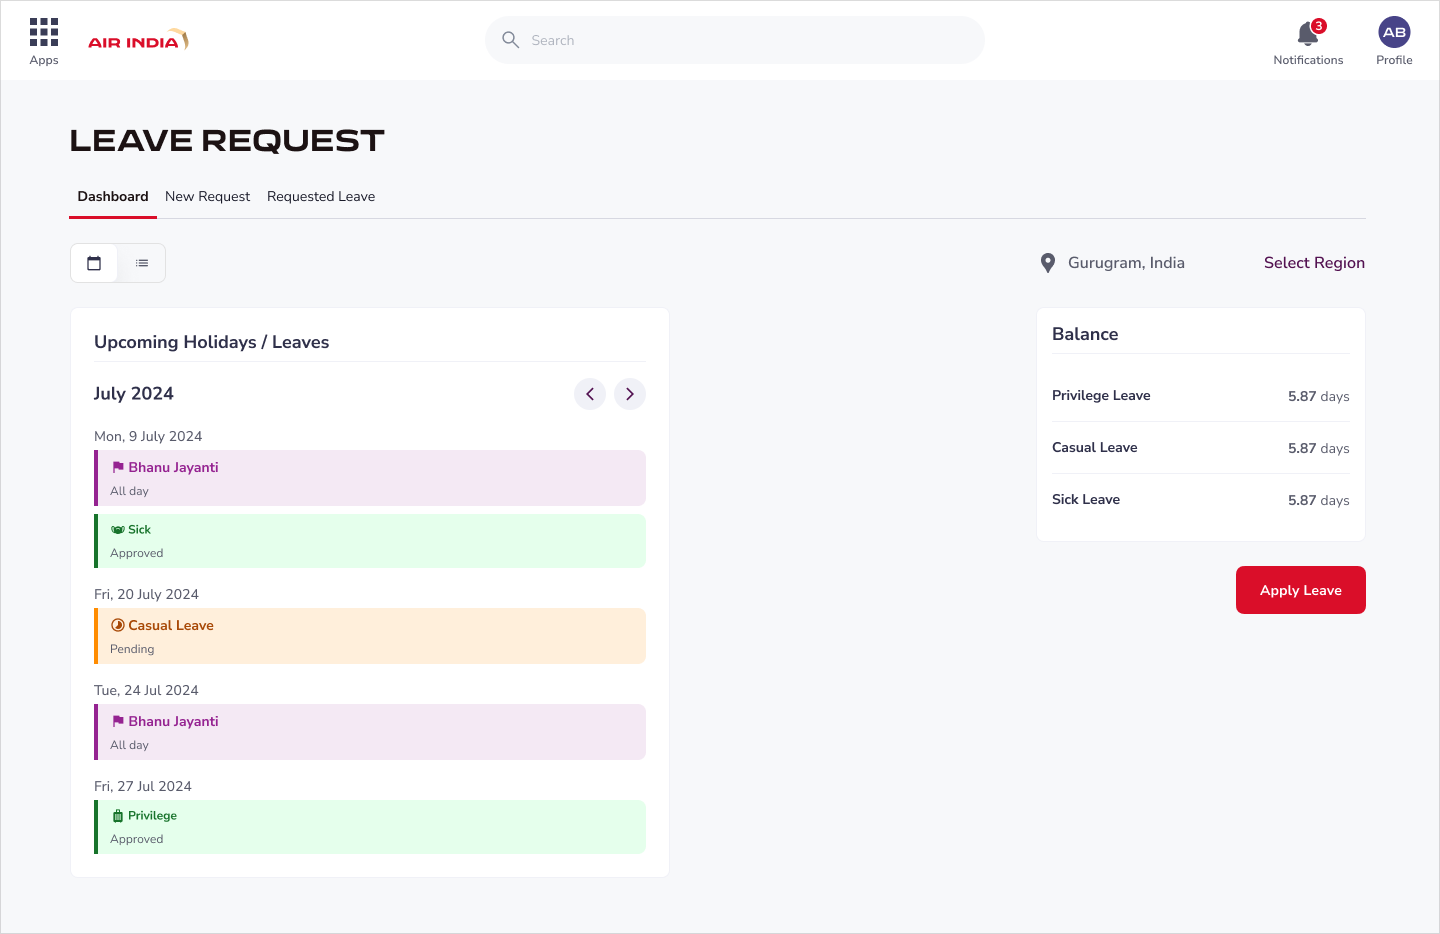Open the Requested Leave tab
This screenshot has height=934, width=1440.
(321, 197)
